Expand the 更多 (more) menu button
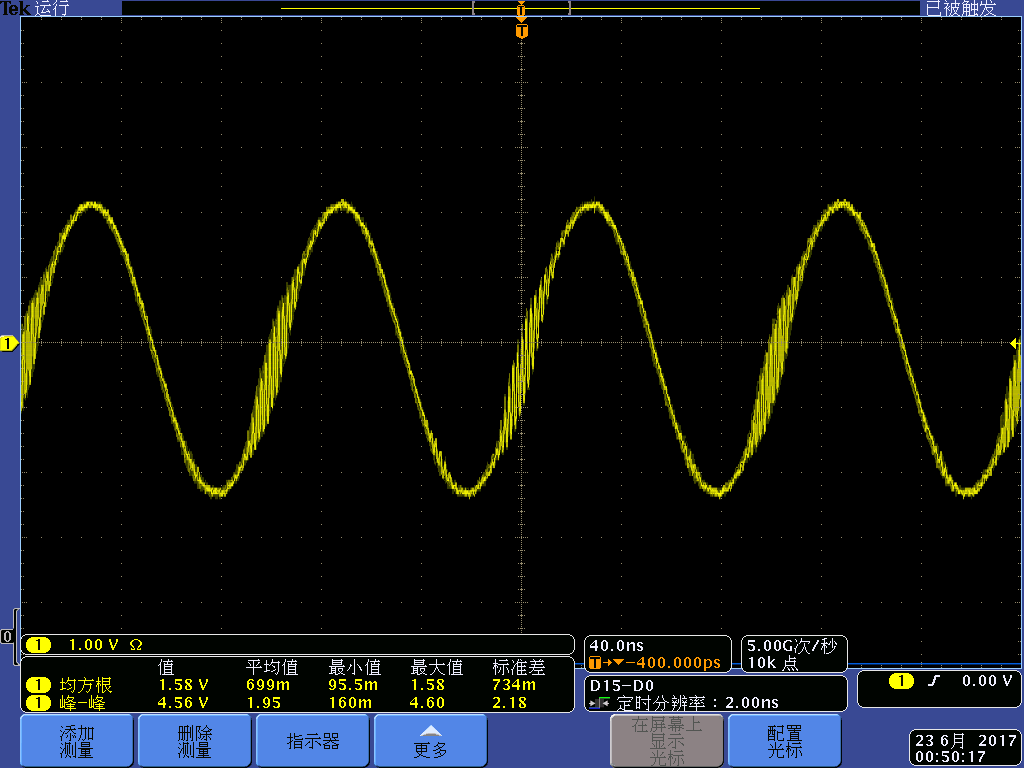 coord(430,741)
